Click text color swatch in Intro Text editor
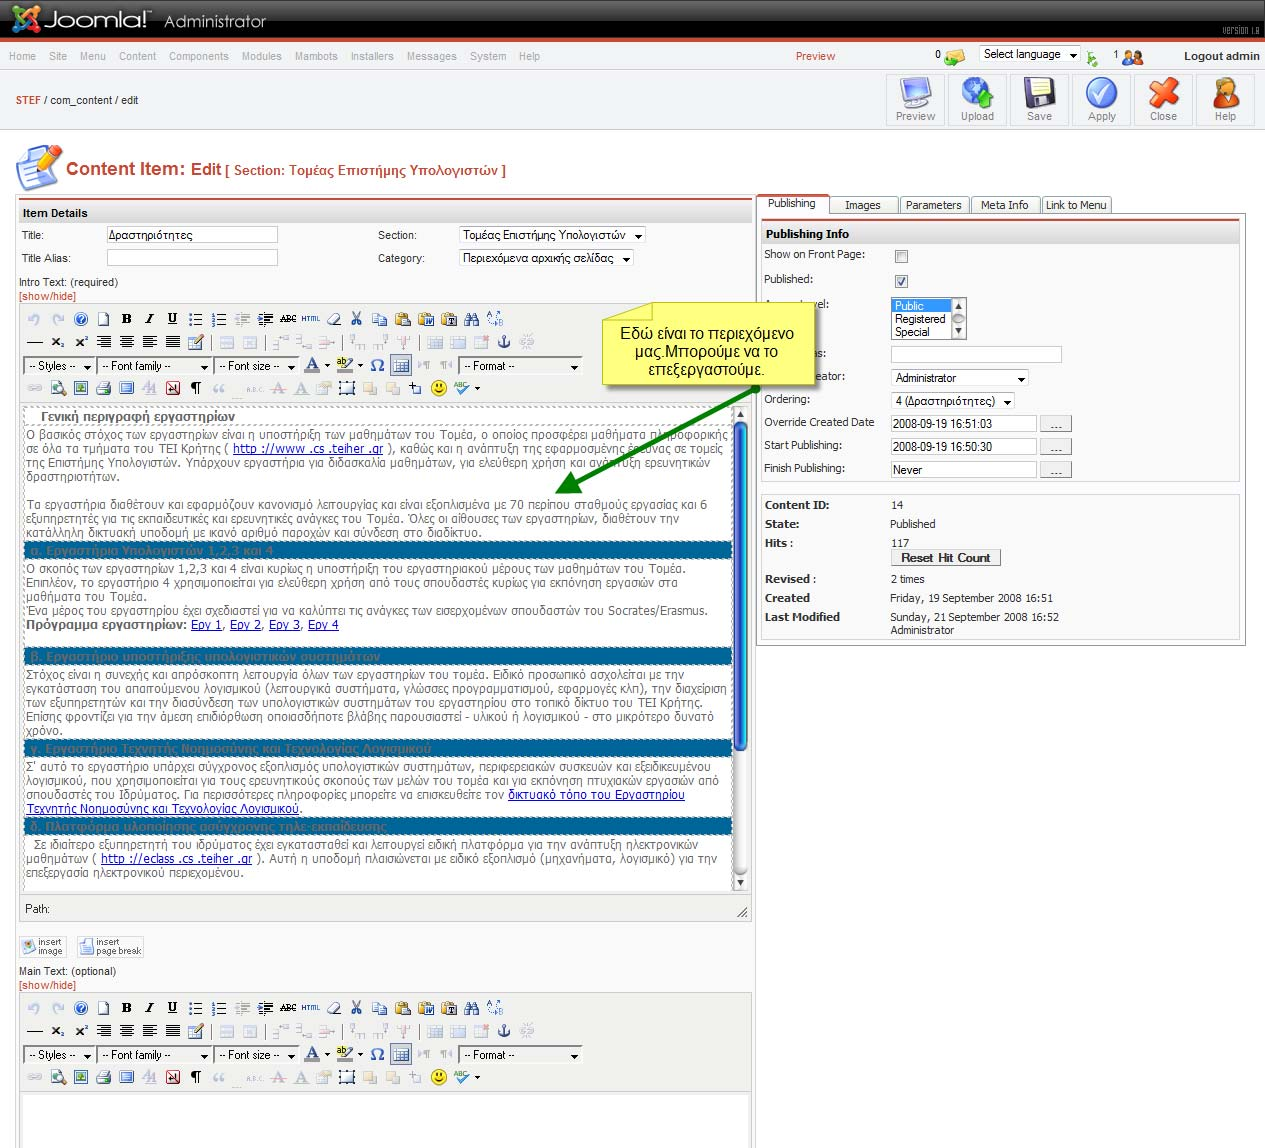 312,366
